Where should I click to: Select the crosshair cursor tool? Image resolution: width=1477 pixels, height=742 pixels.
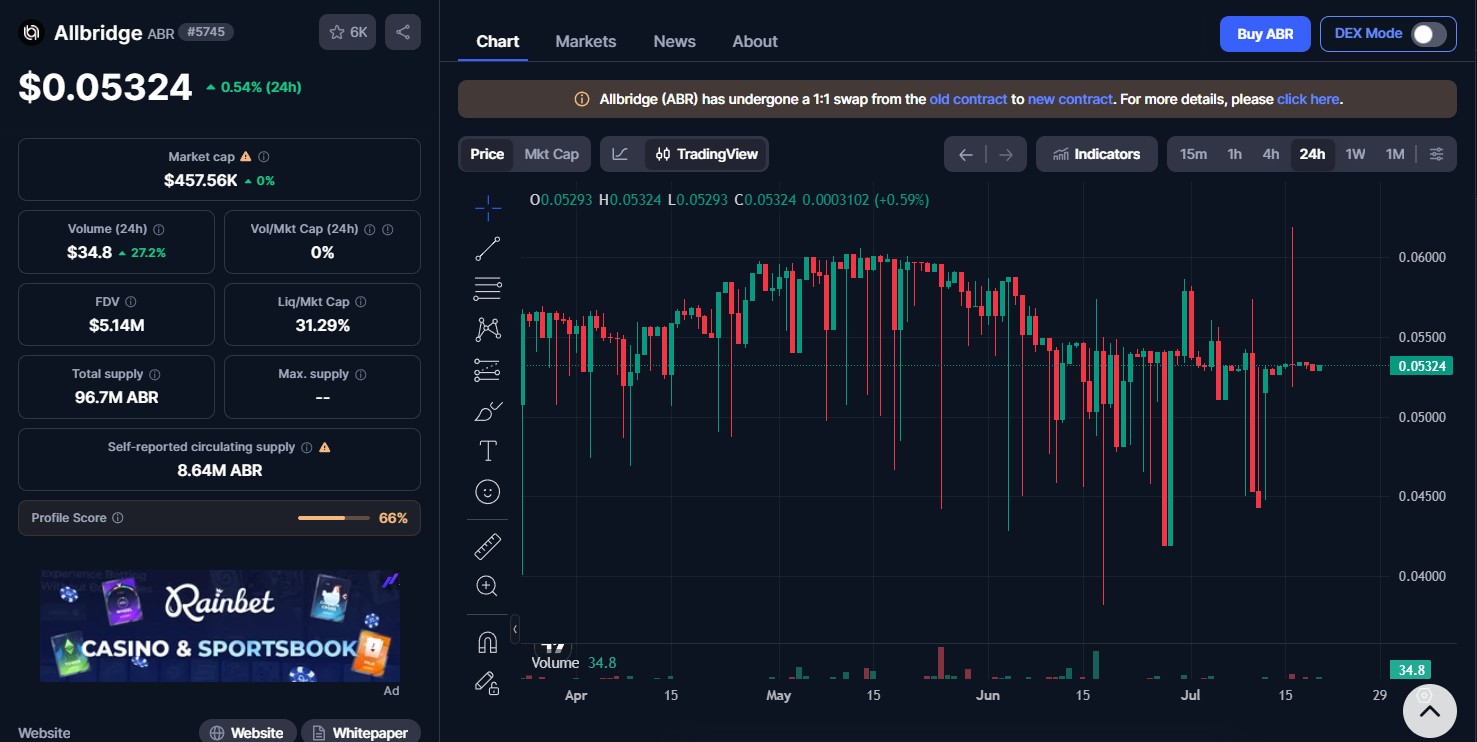(488, 208)
